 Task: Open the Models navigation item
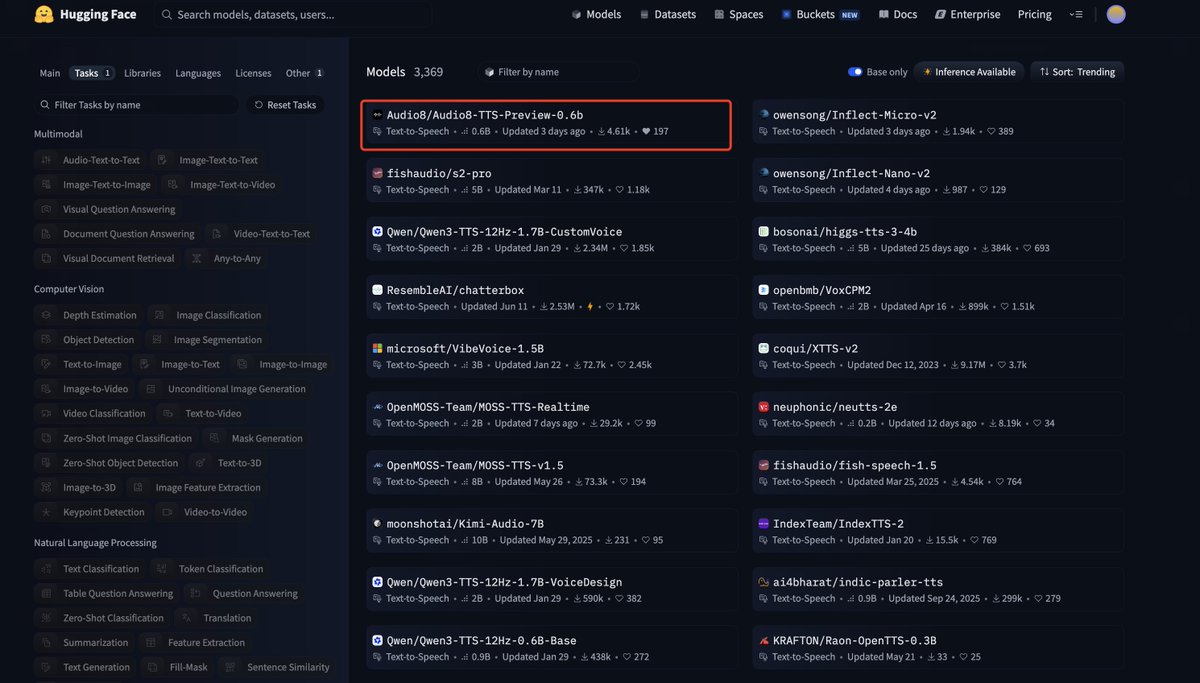595,14
